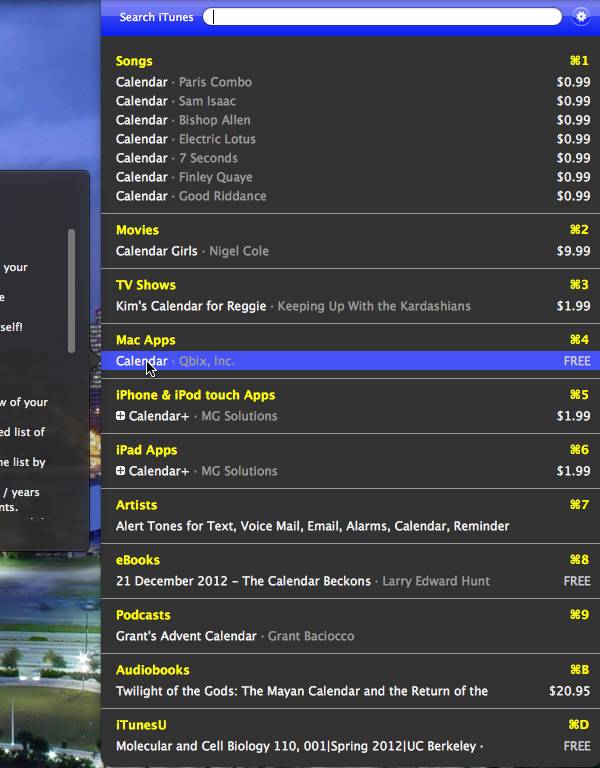This screenshot has height=768, width=600.
Task: Select song Calendar by Paris Combo
Action: [351, 82]
